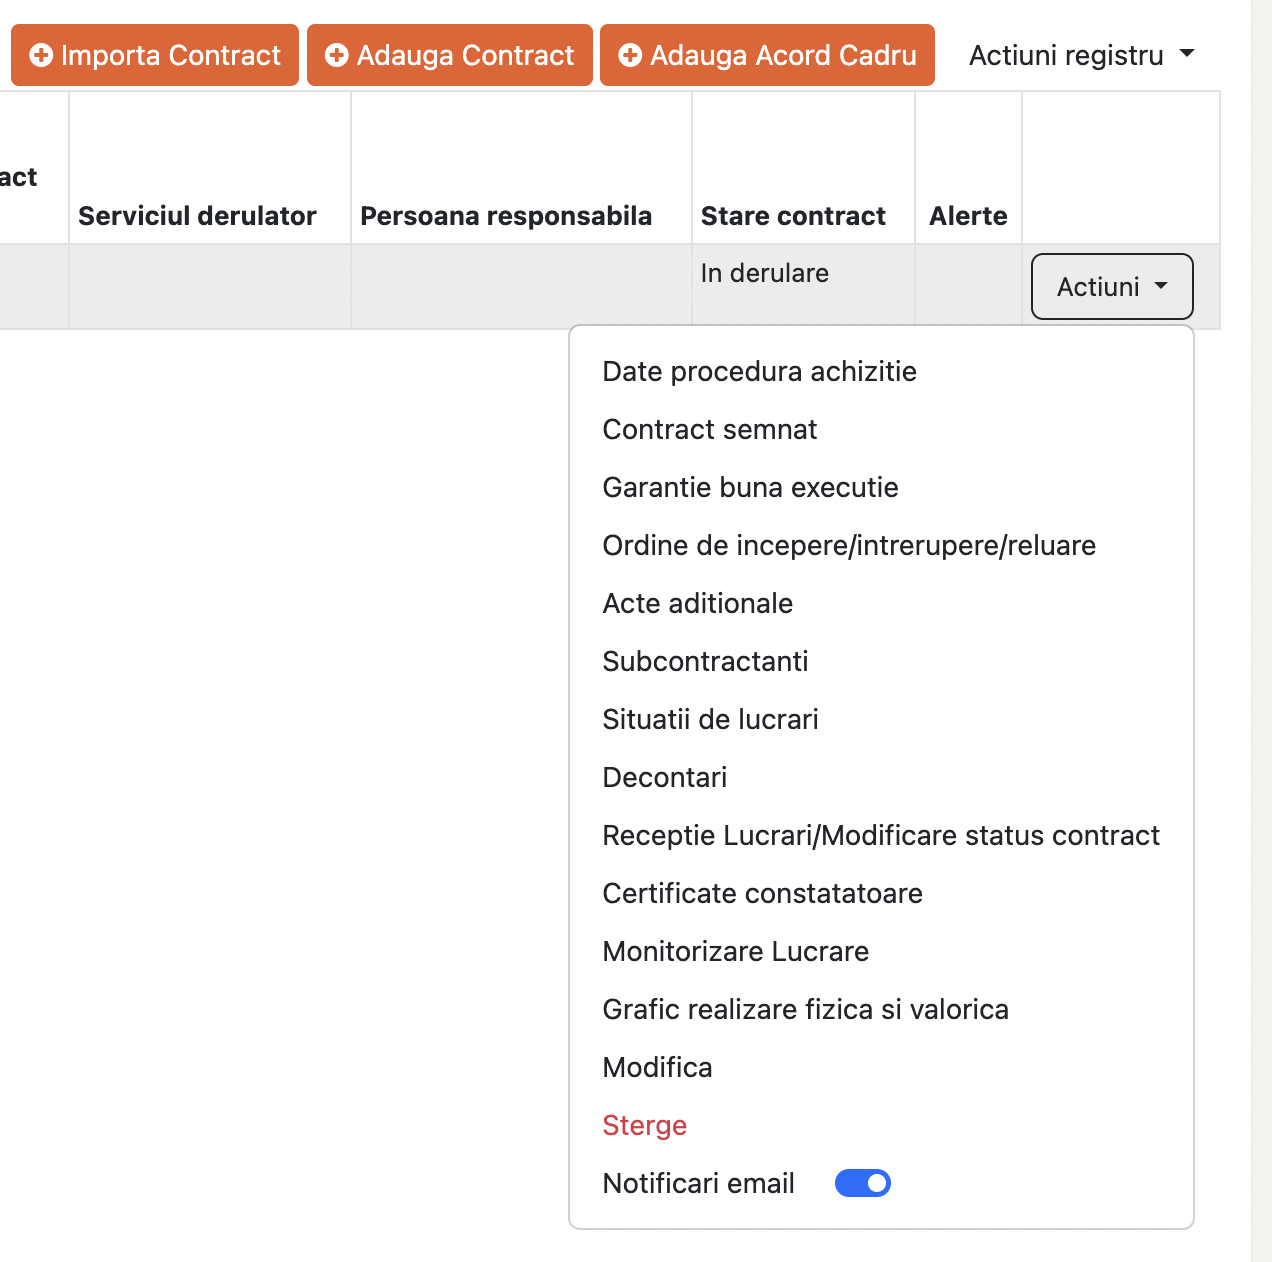1272x1262 pixels.
Task: Click the red Sterge delete option
Action: click(x=644, y=1126)
